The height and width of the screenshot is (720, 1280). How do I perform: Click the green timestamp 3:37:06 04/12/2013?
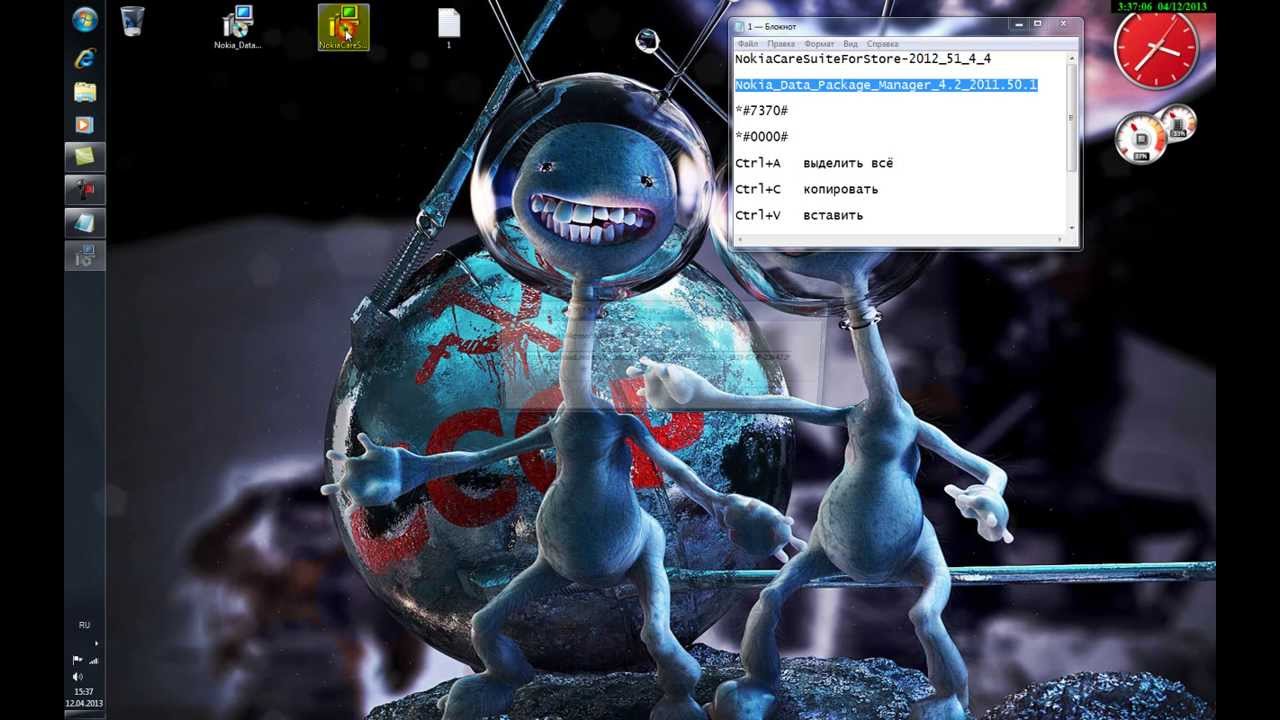tap(1162, 7)
